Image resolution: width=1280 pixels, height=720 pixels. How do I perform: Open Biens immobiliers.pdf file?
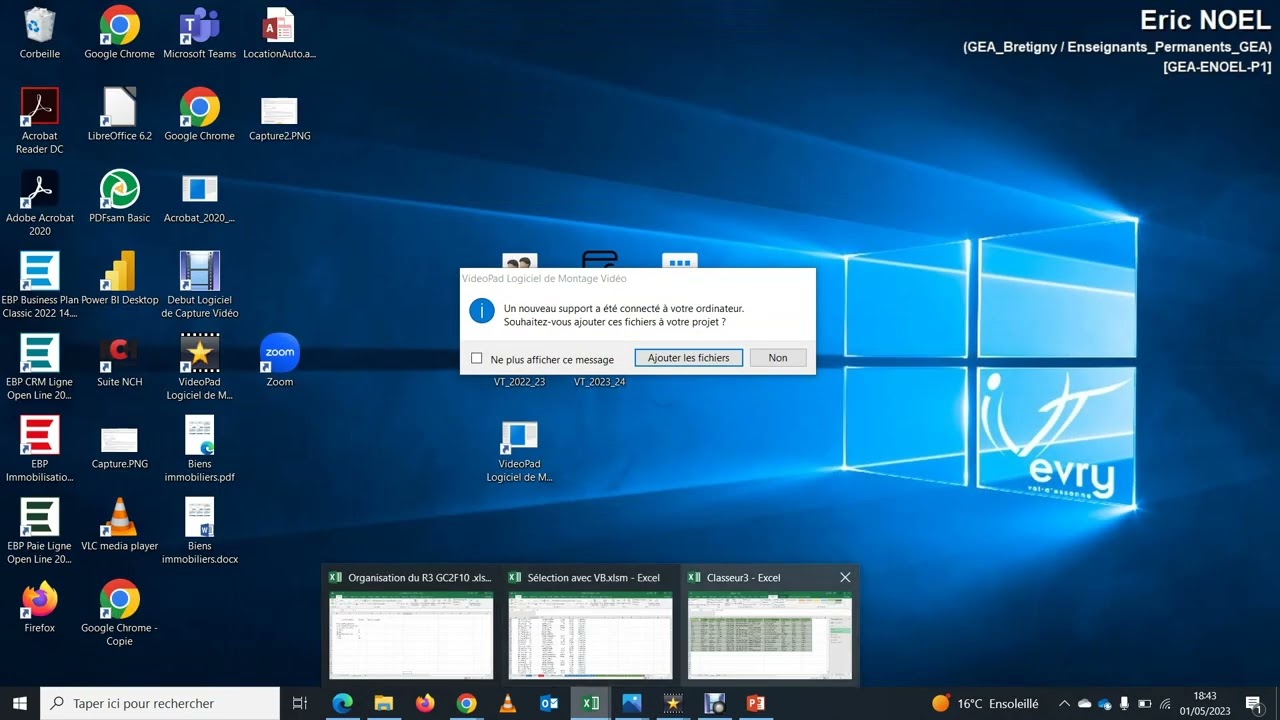pyautogui.click(x=200, y=449)
